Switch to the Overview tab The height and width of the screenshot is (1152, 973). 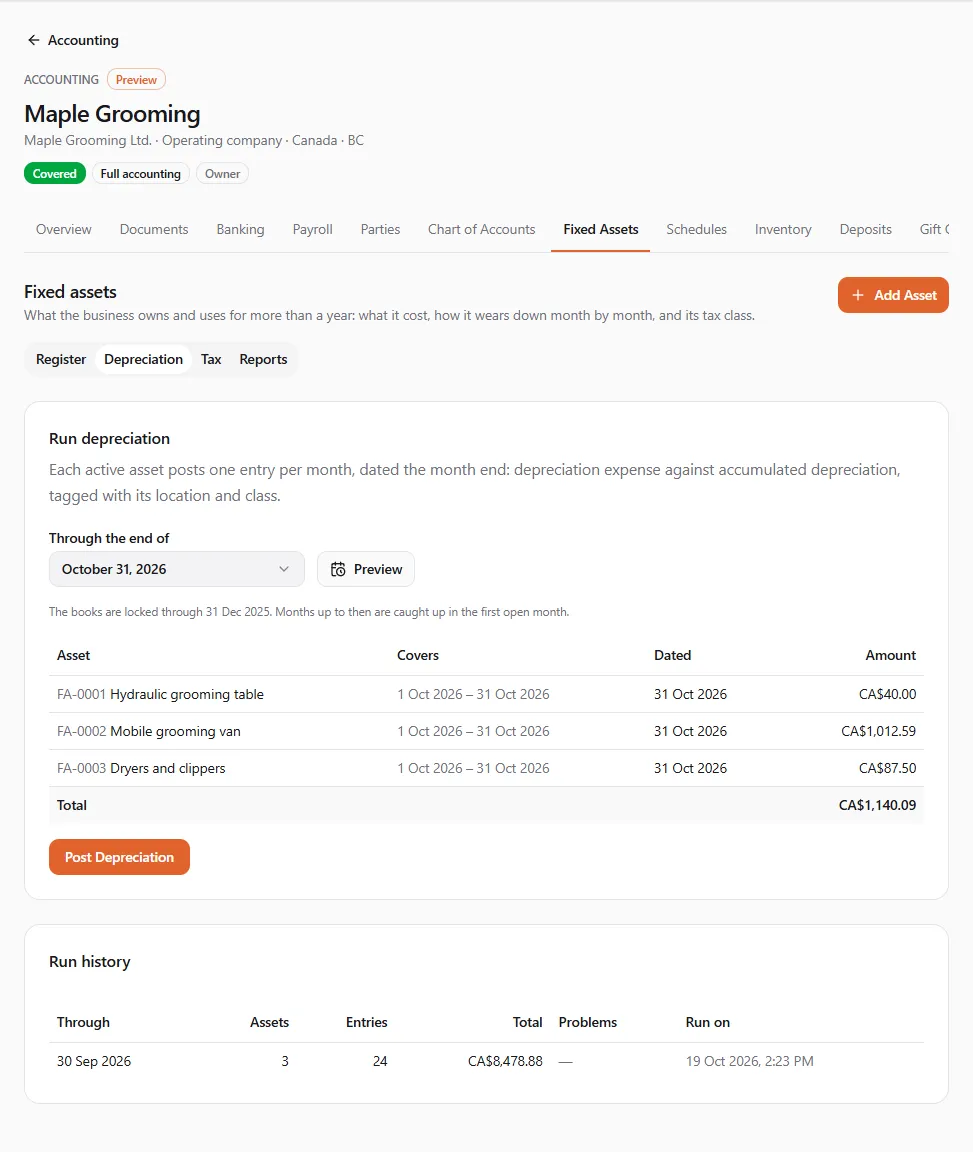click(x=64, y=229)
